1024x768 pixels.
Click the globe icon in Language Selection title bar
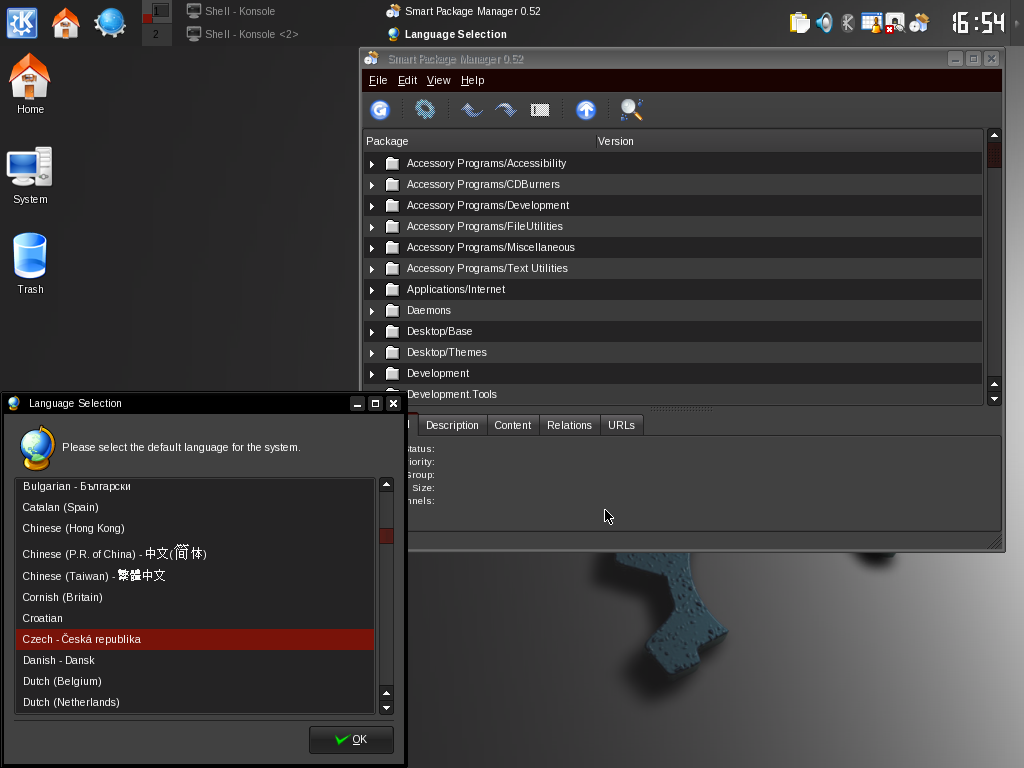coord(14,403)
